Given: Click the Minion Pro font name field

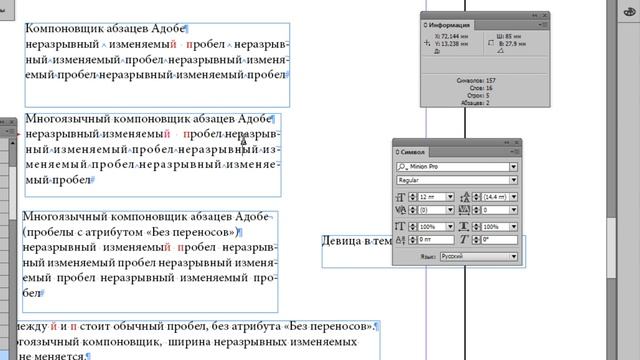Looking at the screenshot, I should [x=453, y=167].
